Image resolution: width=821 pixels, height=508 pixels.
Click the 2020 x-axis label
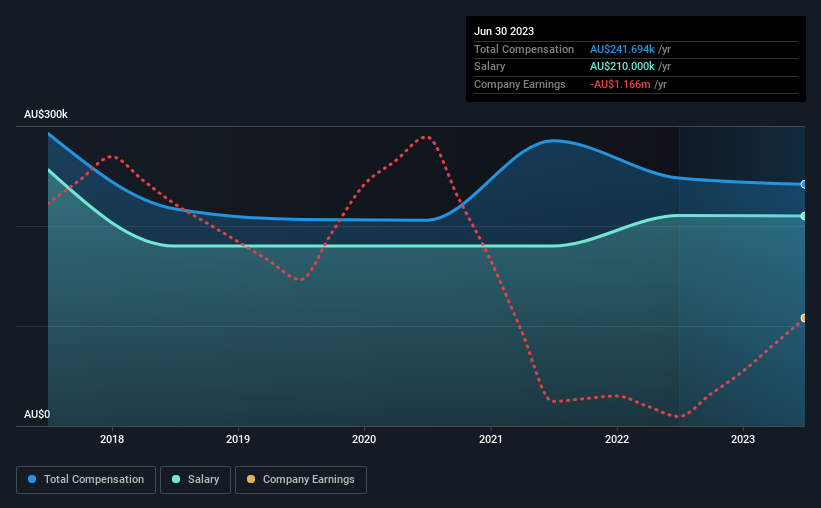tap(364, 439)
